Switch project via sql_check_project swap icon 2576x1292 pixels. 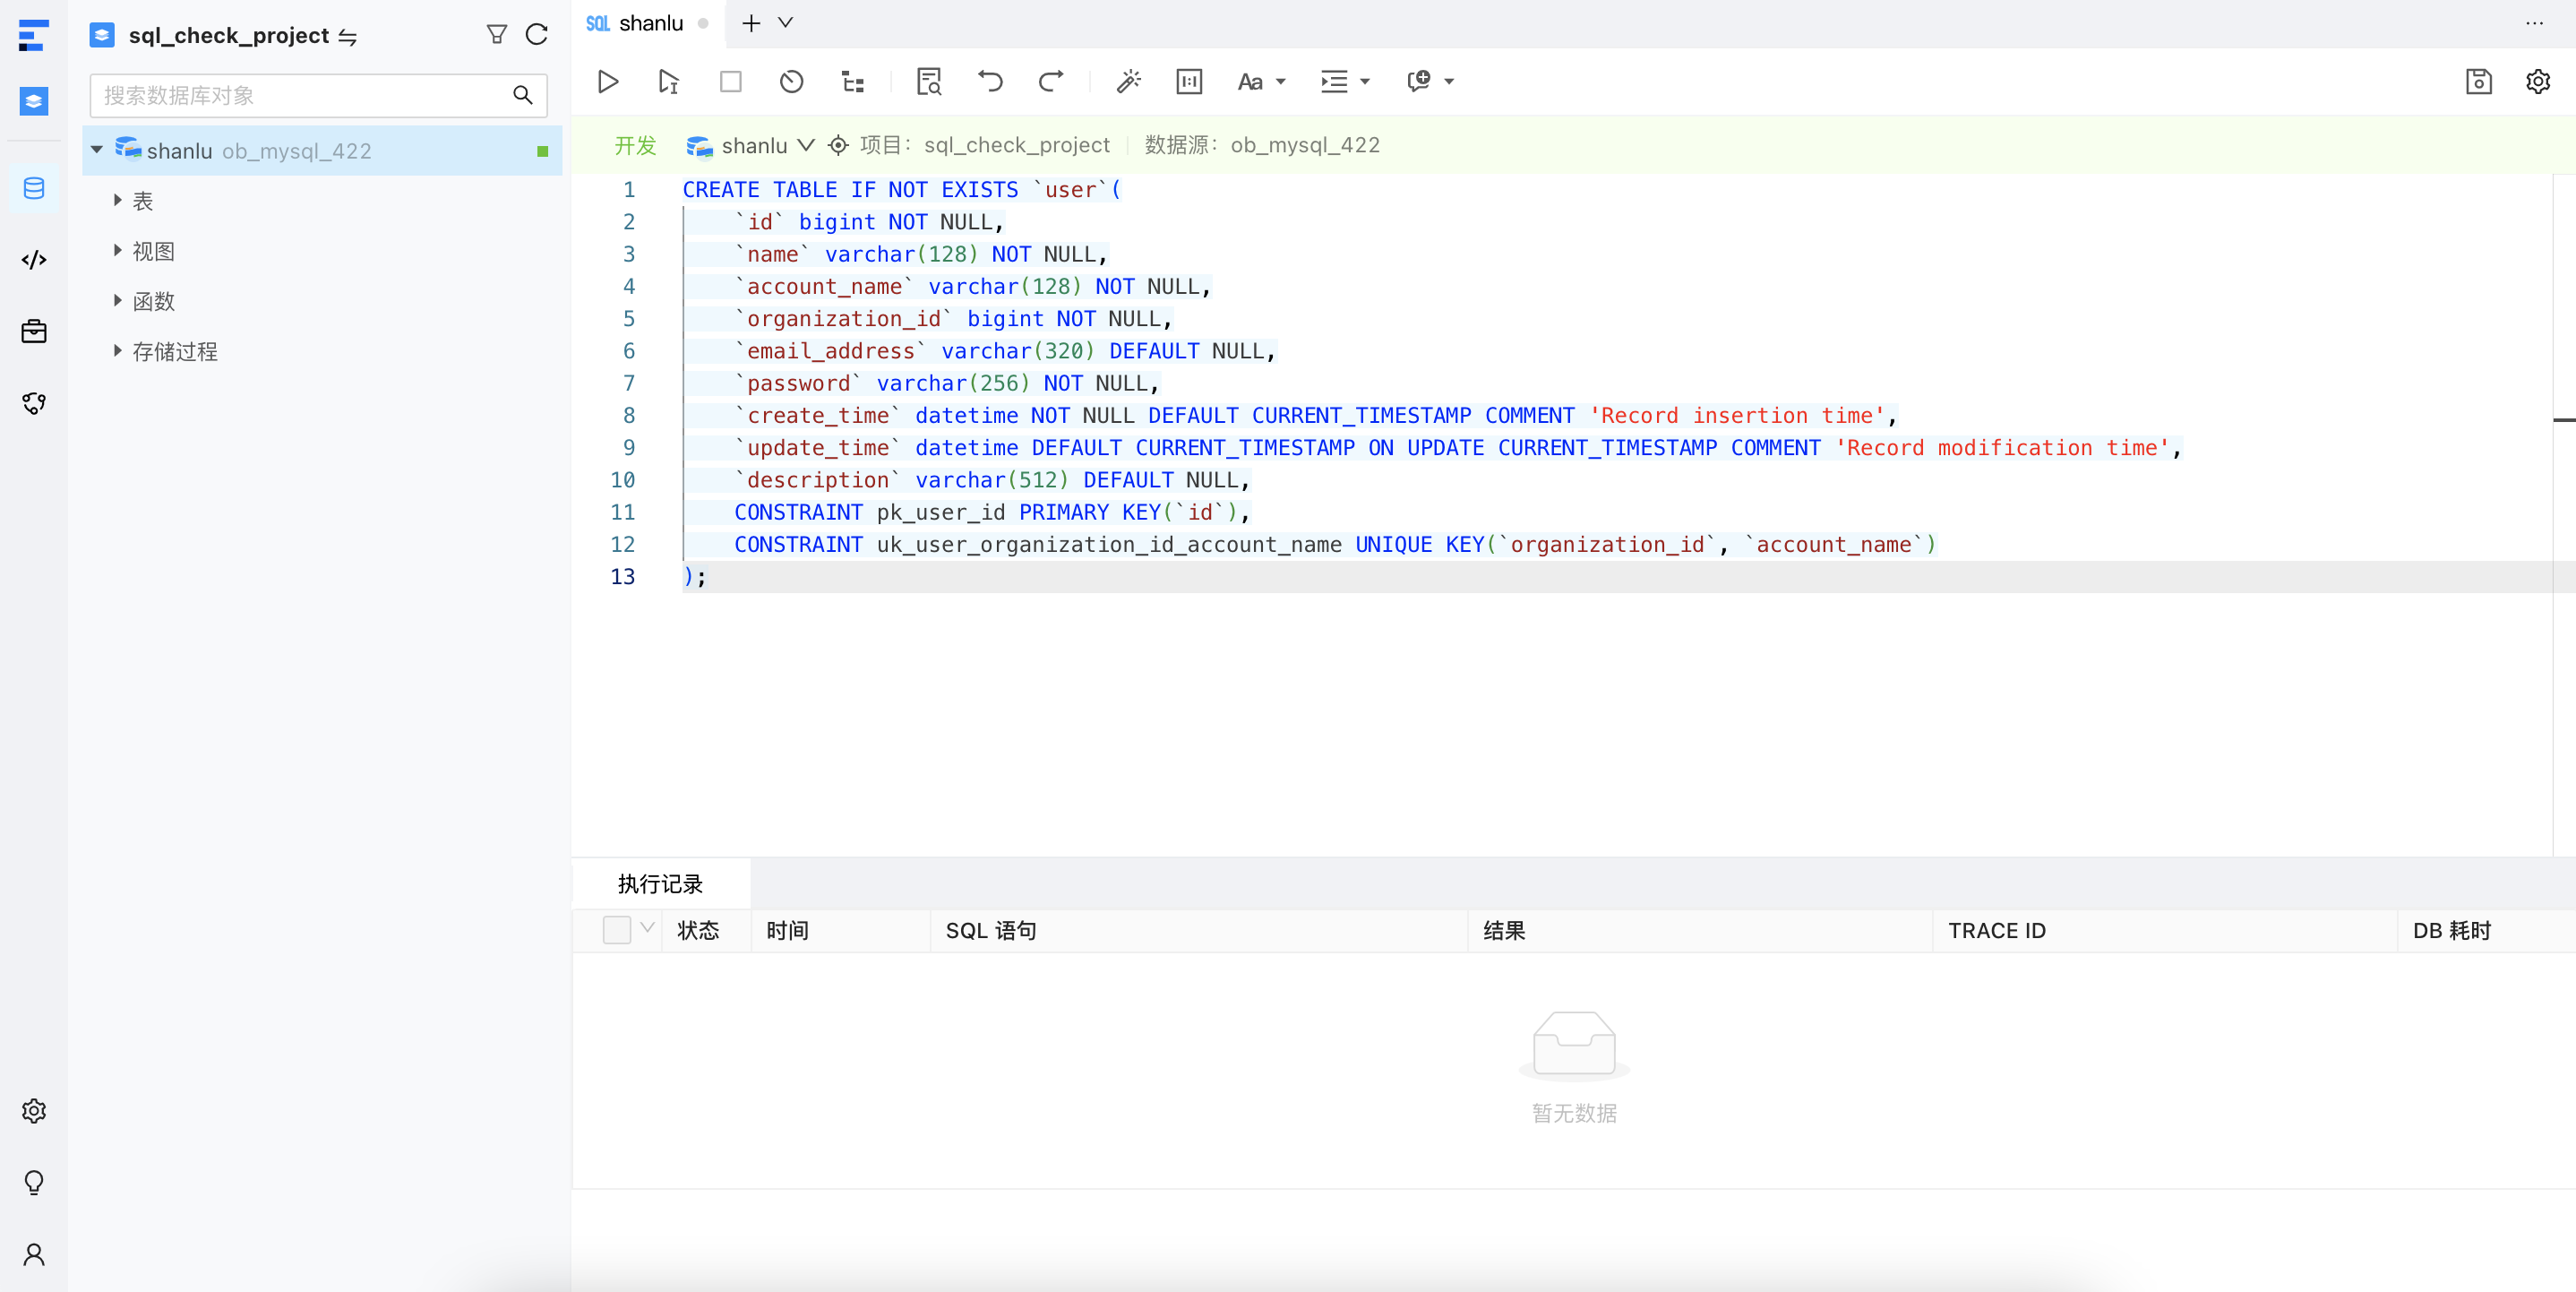click(x=347, y=37)
